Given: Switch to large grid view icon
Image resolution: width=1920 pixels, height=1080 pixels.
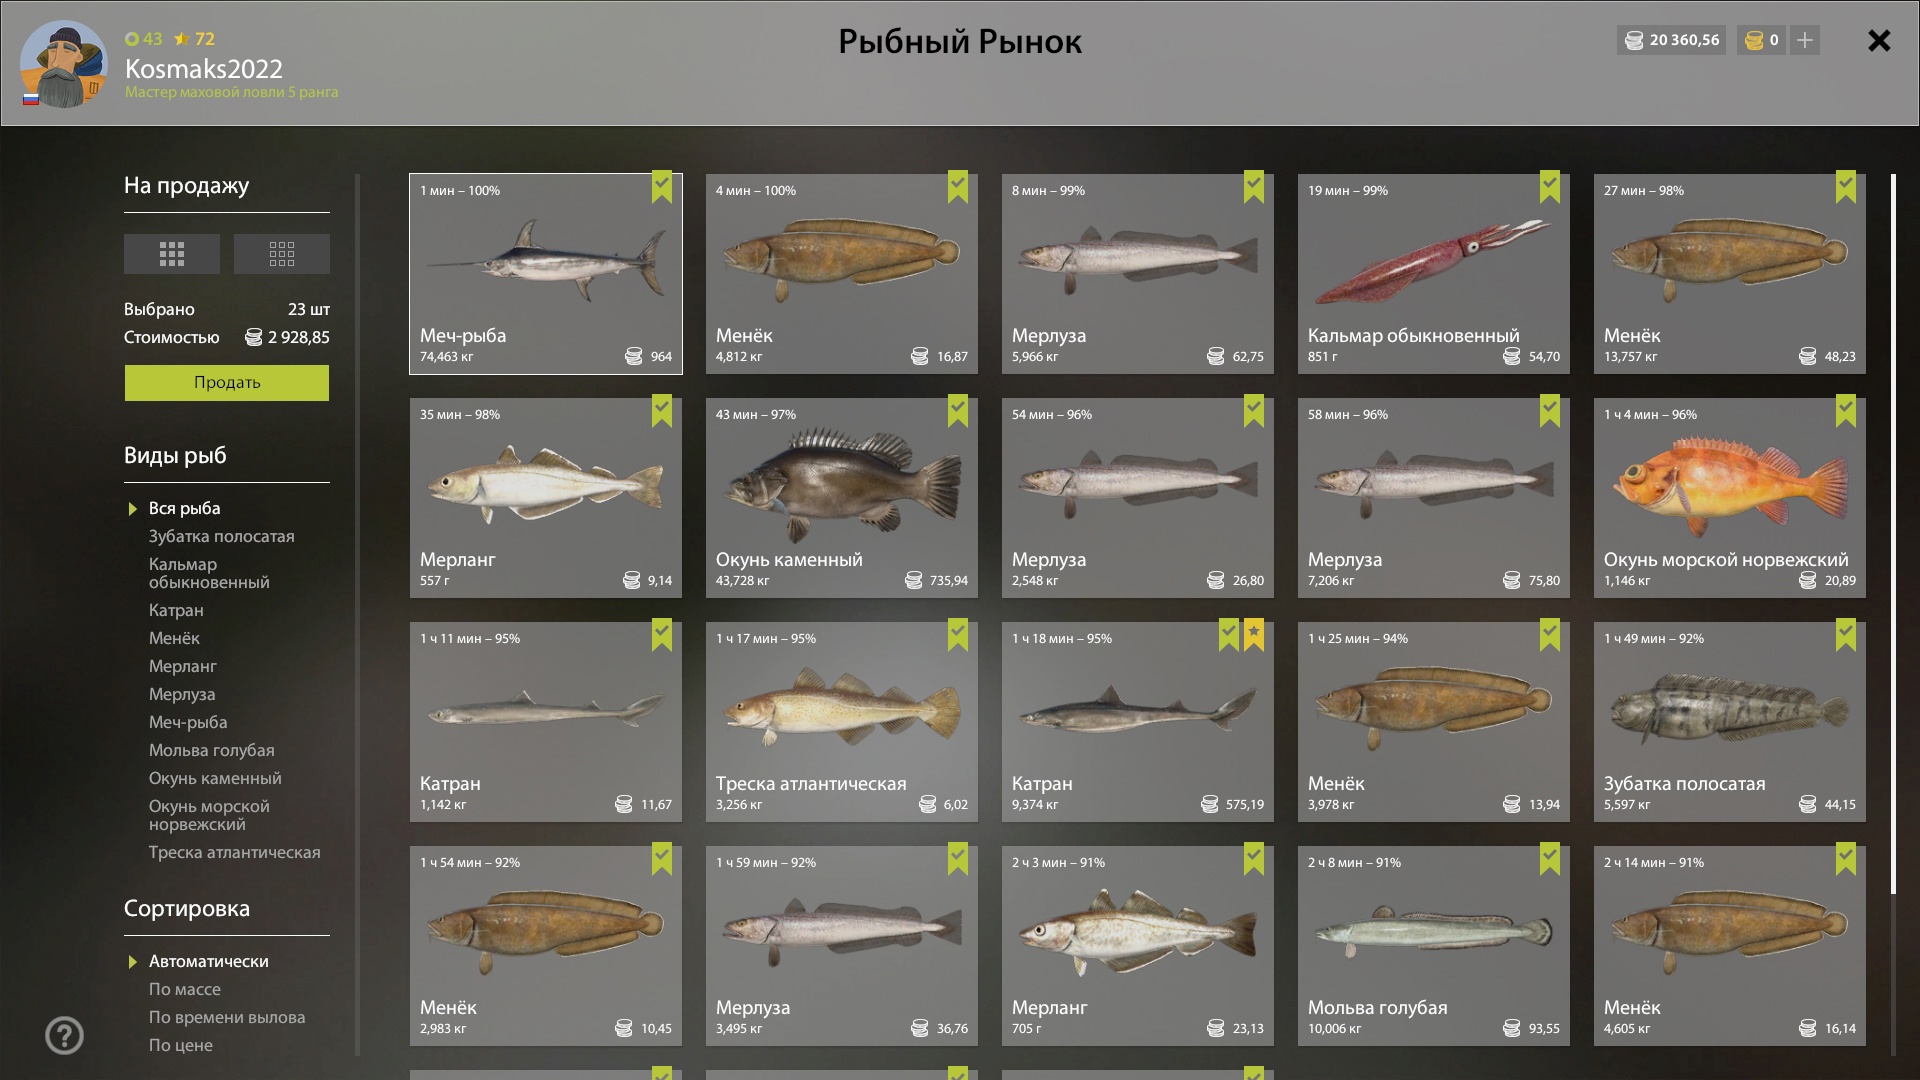Looking at the screenshot, I should click(x=172, y=254).
